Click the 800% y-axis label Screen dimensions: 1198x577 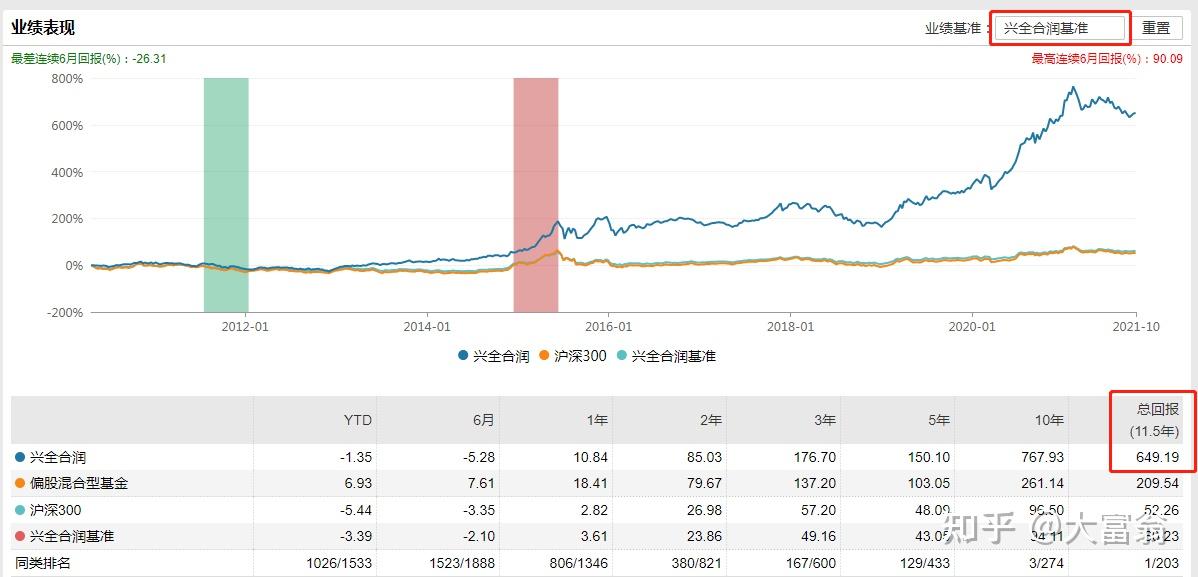[66, 79]
